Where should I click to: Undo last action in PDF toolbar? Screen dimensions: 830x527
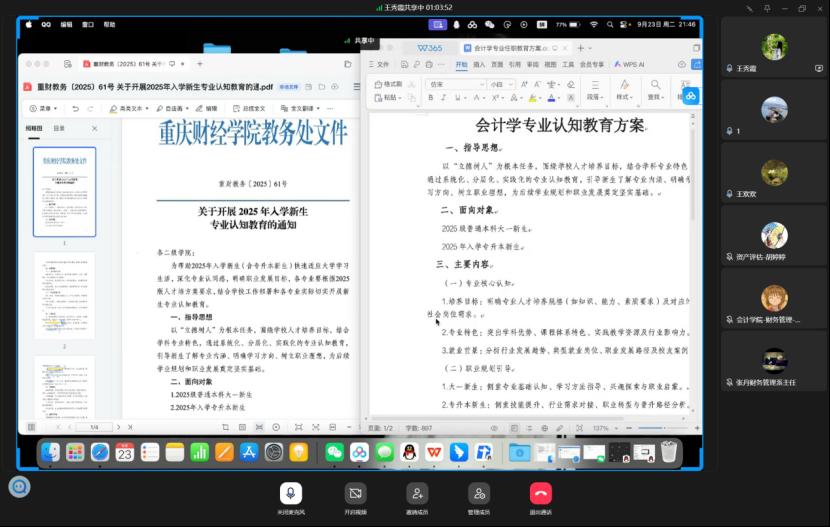tap(75, 108)
